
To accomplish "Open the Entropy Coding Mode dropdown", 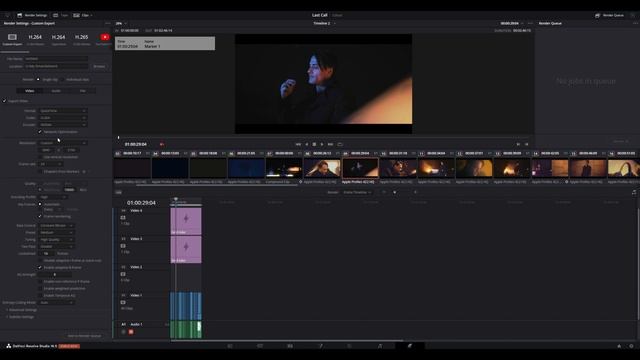I will pyautogui.click(x=56, y=302).
